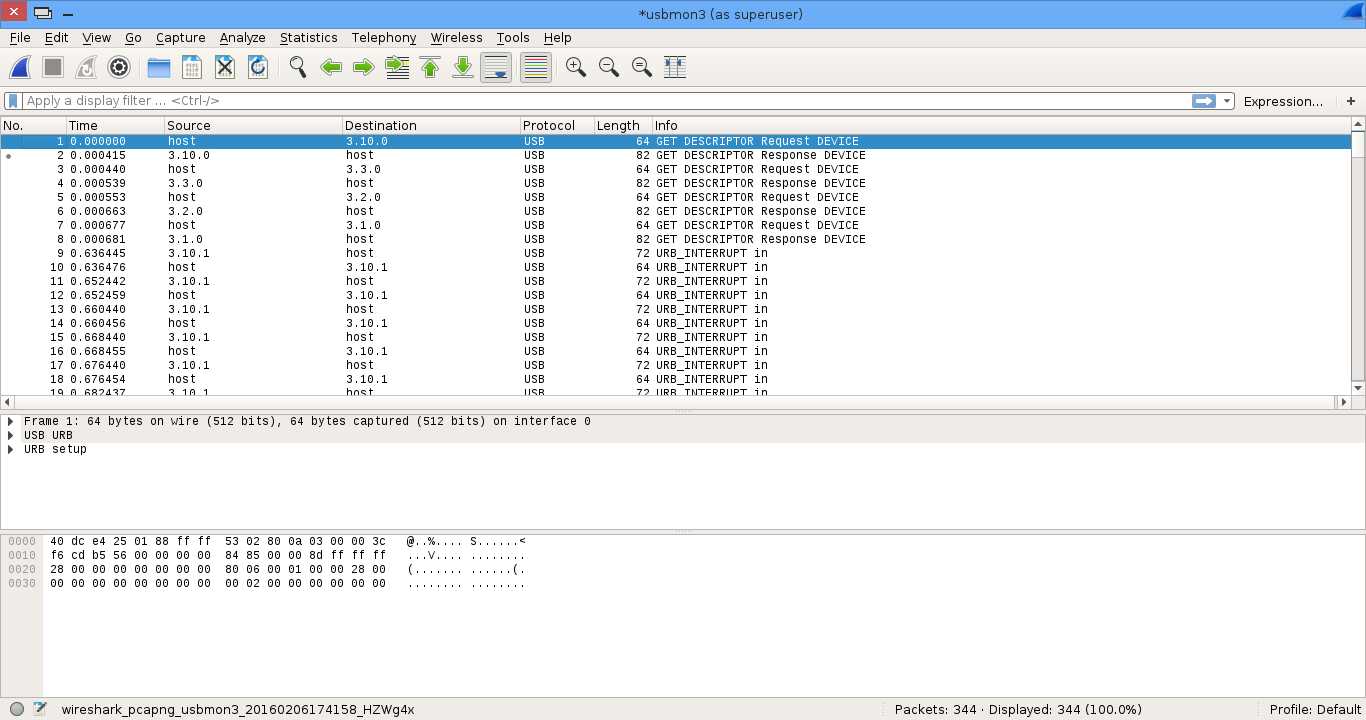Image resolution: width=1366 pixels, height=720 pixels.
Task: Click the display filter bookmark icon
Action: point(13,101)
